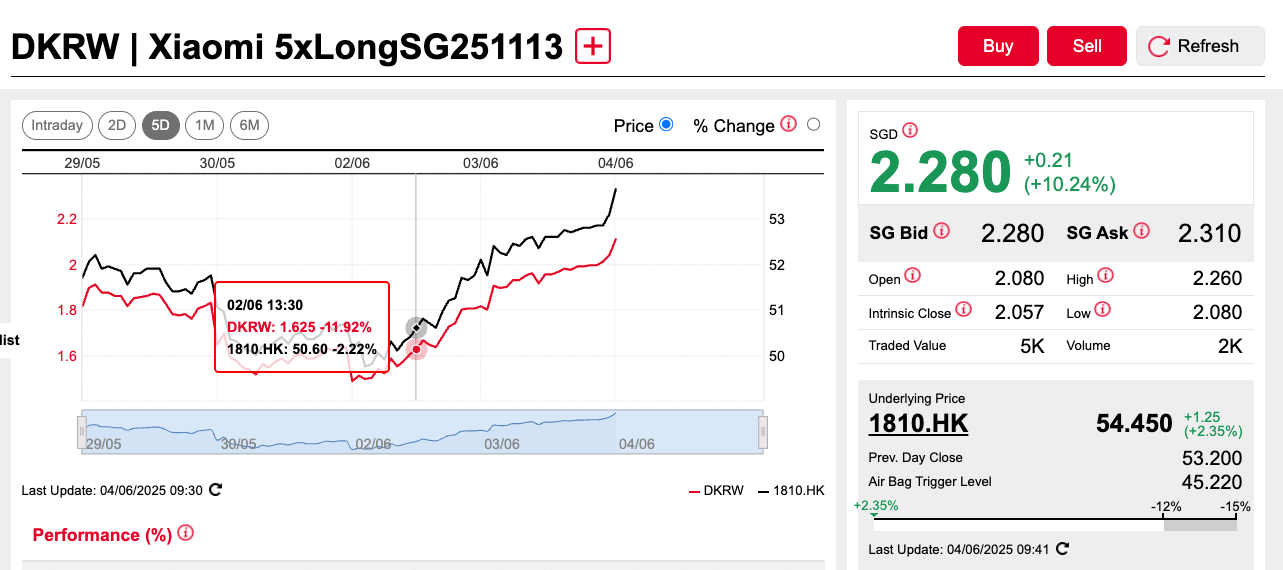Open info icon beside Intrinsic Close
1283x570 pixels.
[963, 310]
